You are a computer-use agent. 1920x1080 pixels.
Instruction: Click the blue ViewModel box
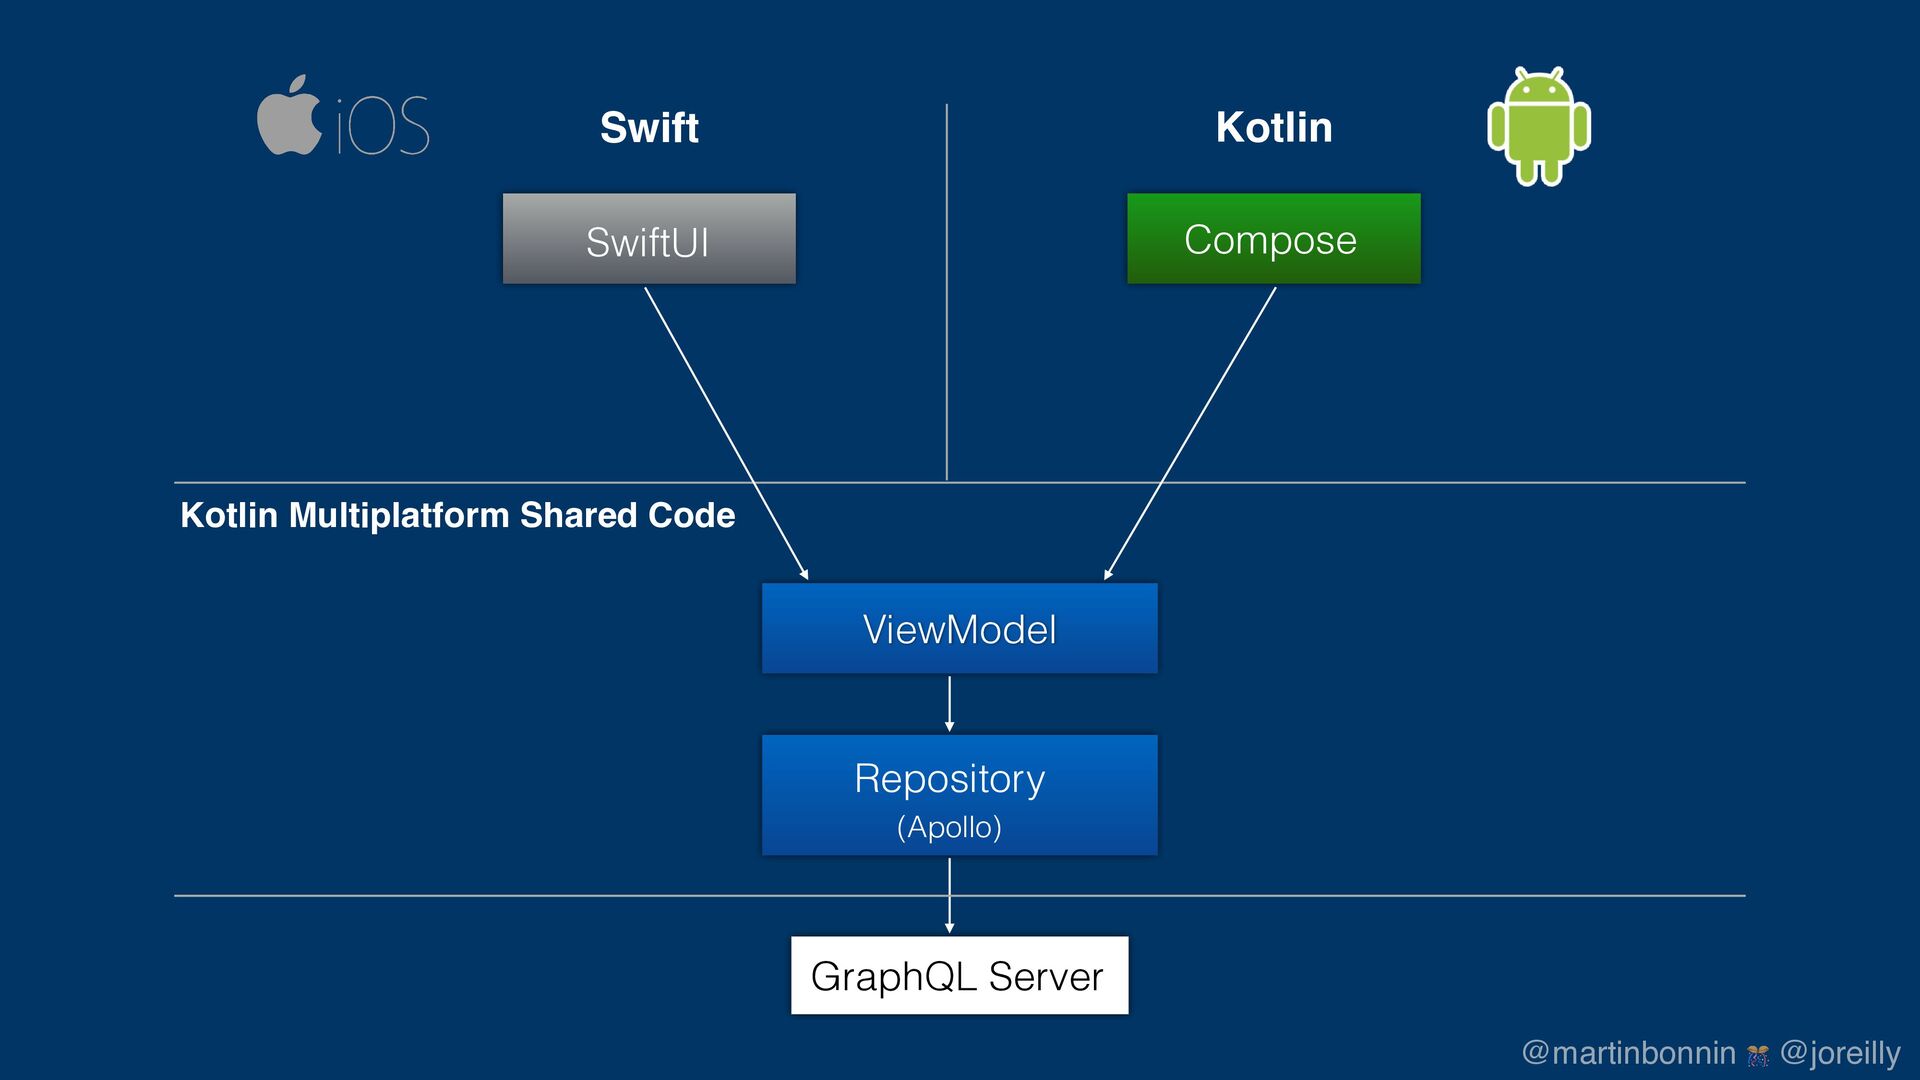tap(959, 629)
